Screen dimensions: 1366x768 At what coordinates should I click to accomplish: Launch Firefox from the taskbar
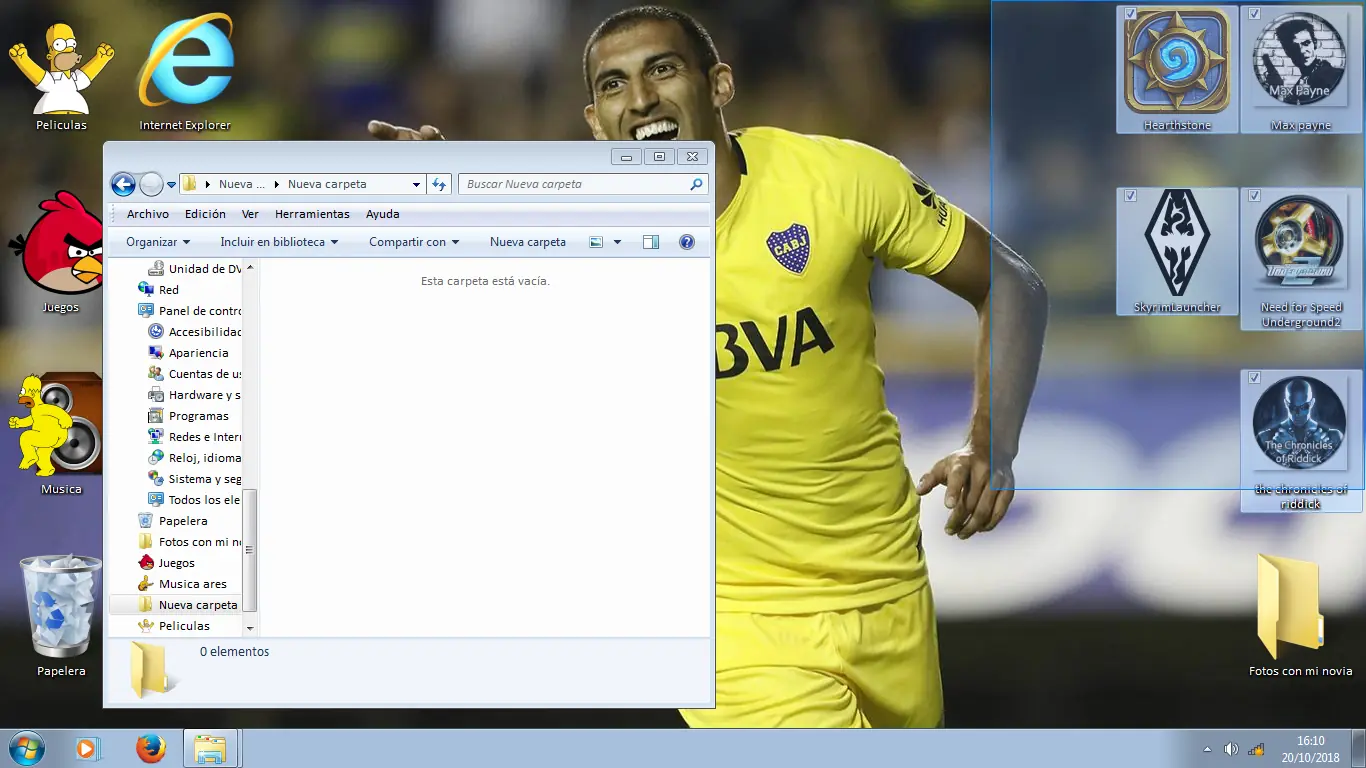(x=151, y=748)
